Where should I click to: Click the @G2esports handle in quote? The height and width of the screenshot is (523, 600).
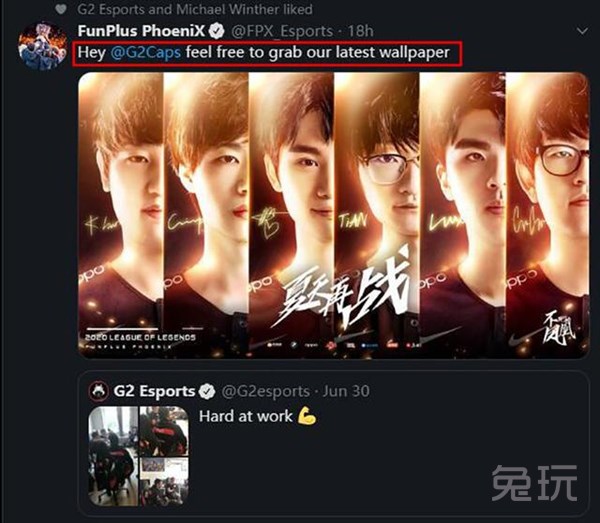pyautogui.click(x=266, y=391)
